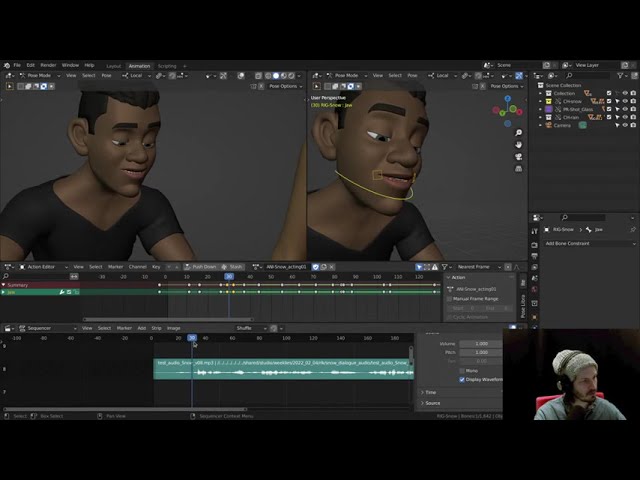The width and height of the screenshot is (640, 480).
Task: Open the File menu
Action: click(17, 65)
